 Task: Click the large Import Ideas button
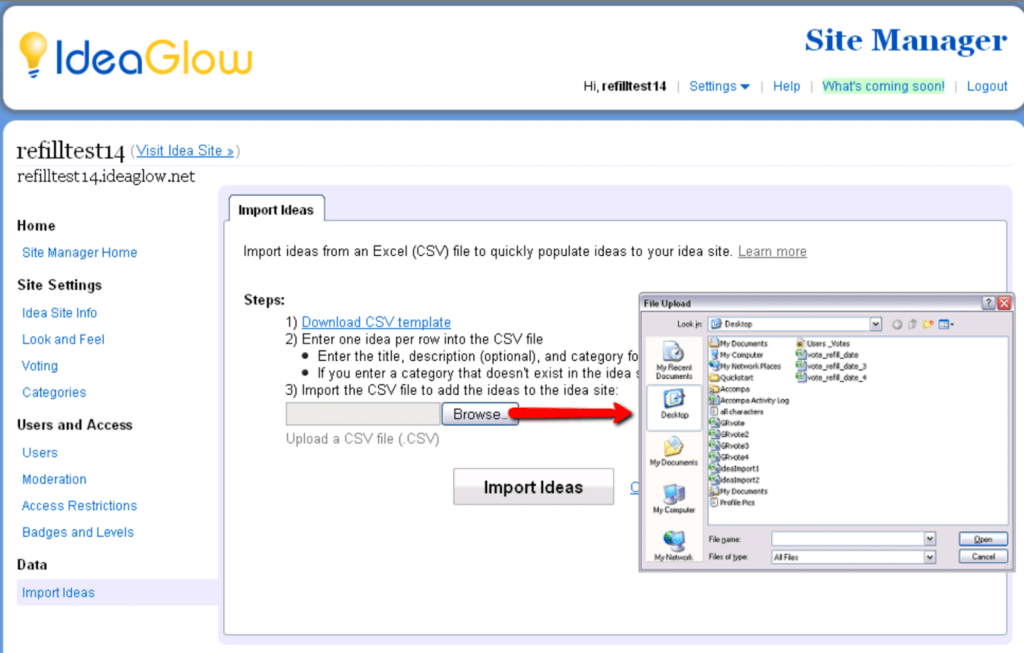click(x=534, y=487)
